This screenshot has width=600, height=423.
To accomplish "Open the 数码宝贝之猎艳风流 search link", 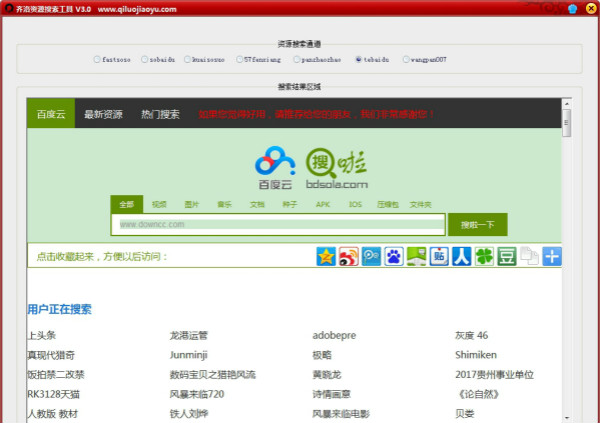I will (x=213, y=374).
